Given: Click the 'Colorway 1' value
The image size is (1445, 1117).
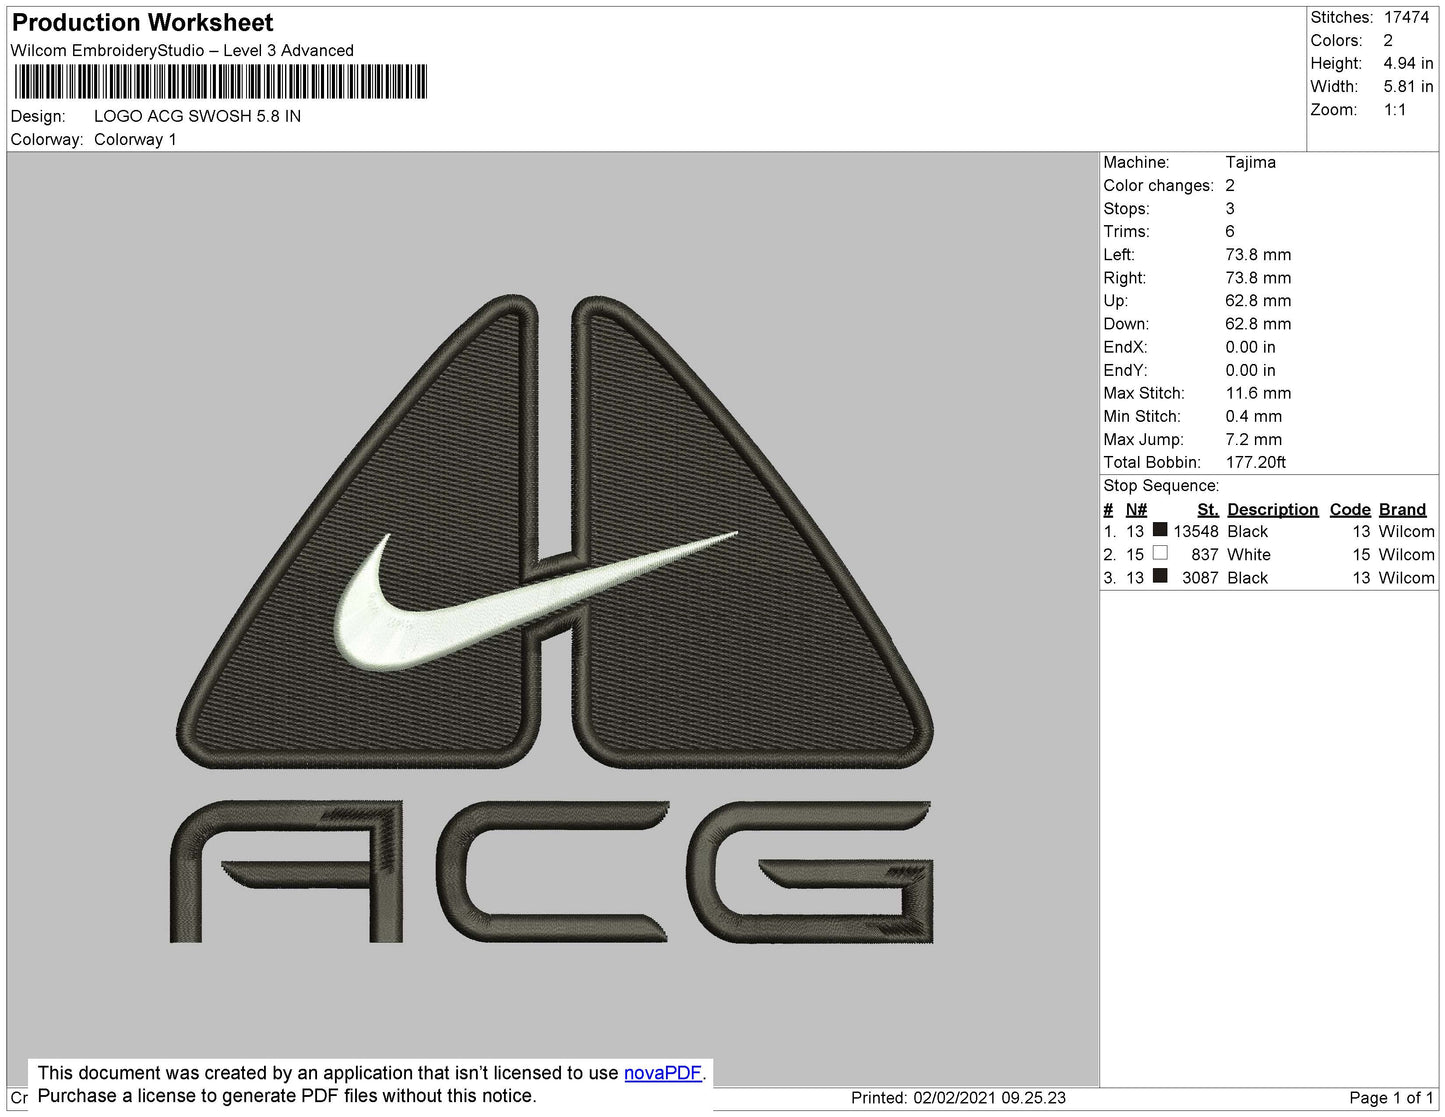Looking at the screenshot, I should [x=135, y=139].
